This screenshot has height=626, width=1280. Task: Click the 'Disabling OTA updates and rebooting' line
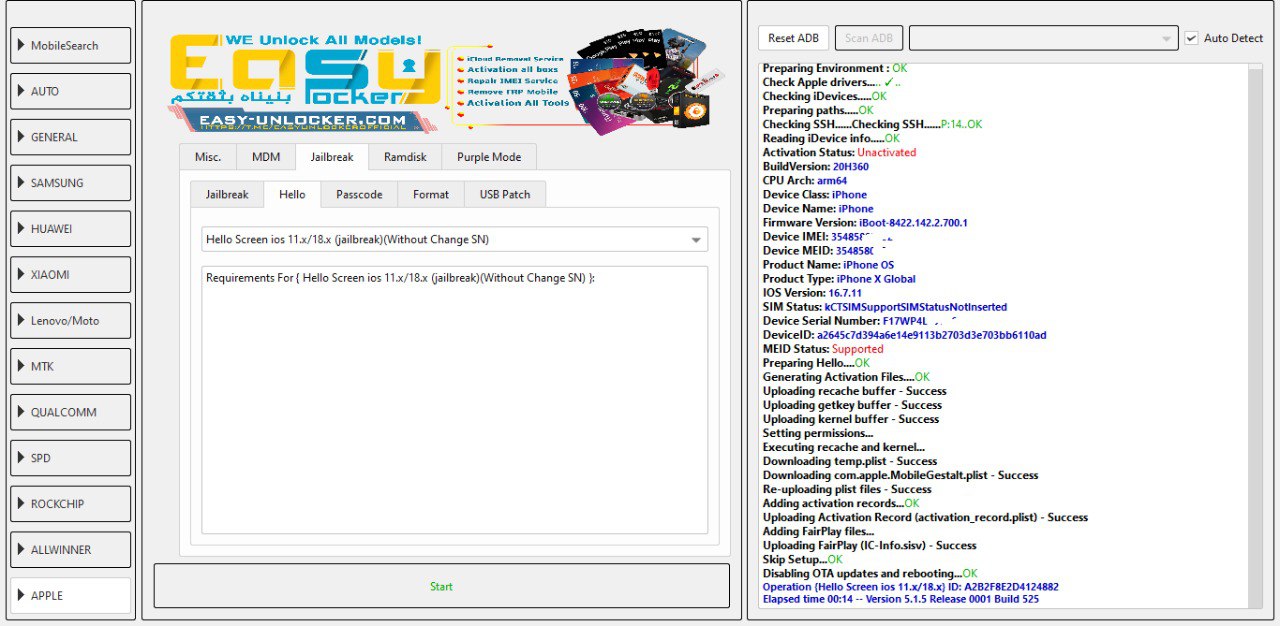pos(870,573)
